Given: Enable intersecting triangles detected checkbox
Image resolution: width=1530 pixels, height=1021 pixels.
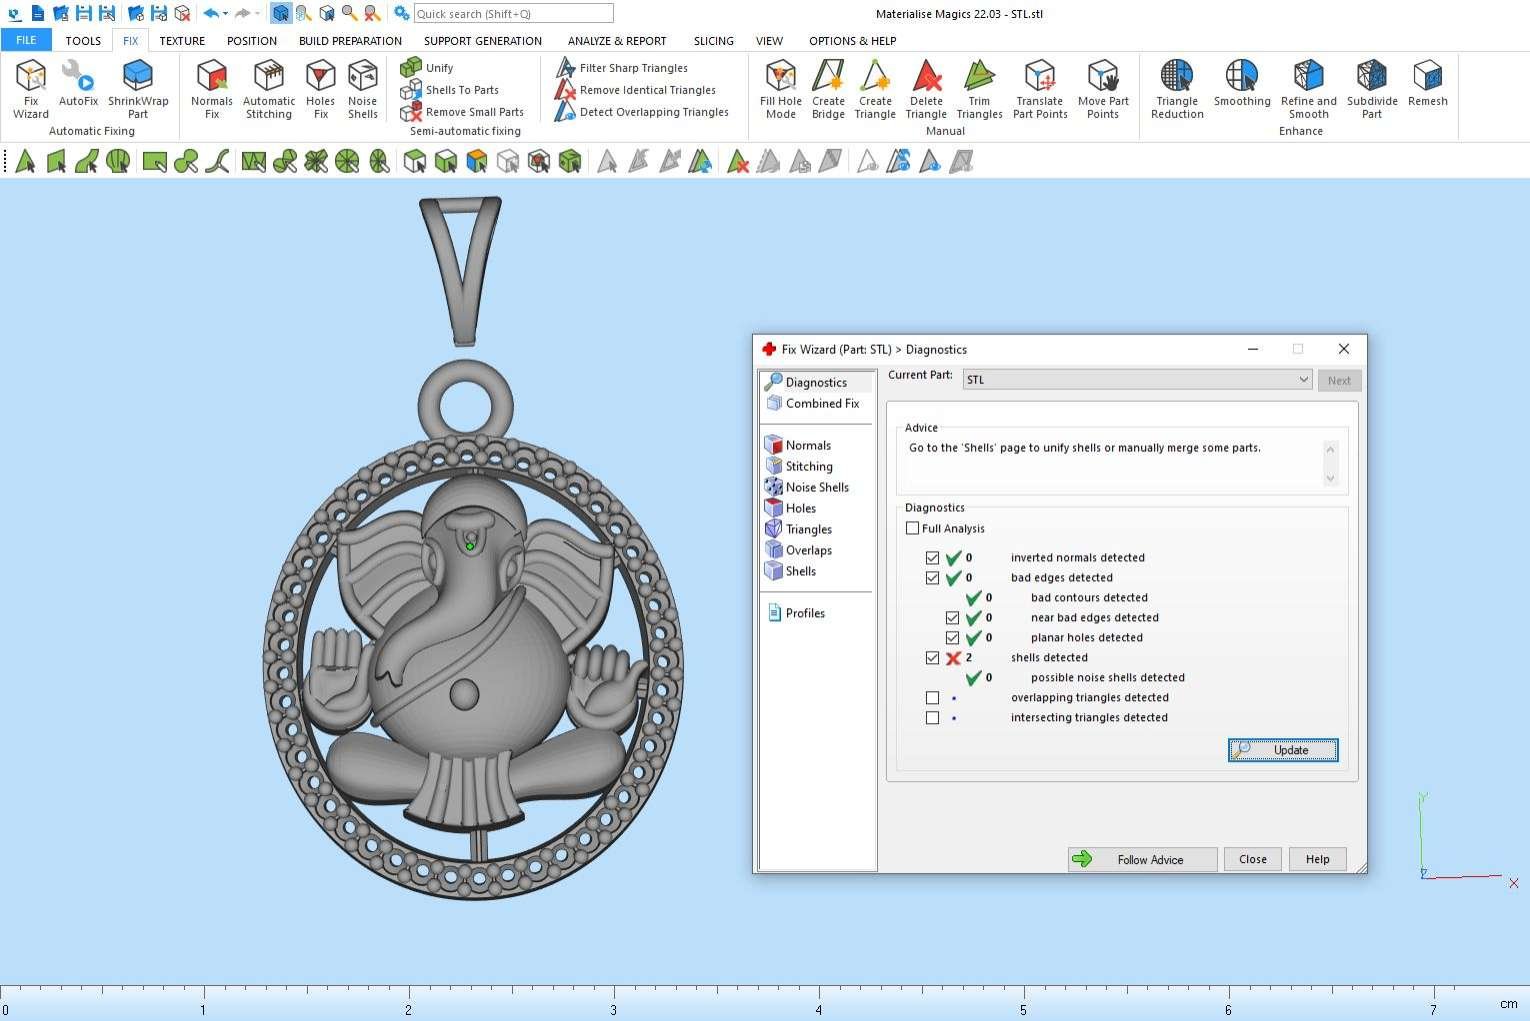Looking at the screenshot, I should [932, 718].
